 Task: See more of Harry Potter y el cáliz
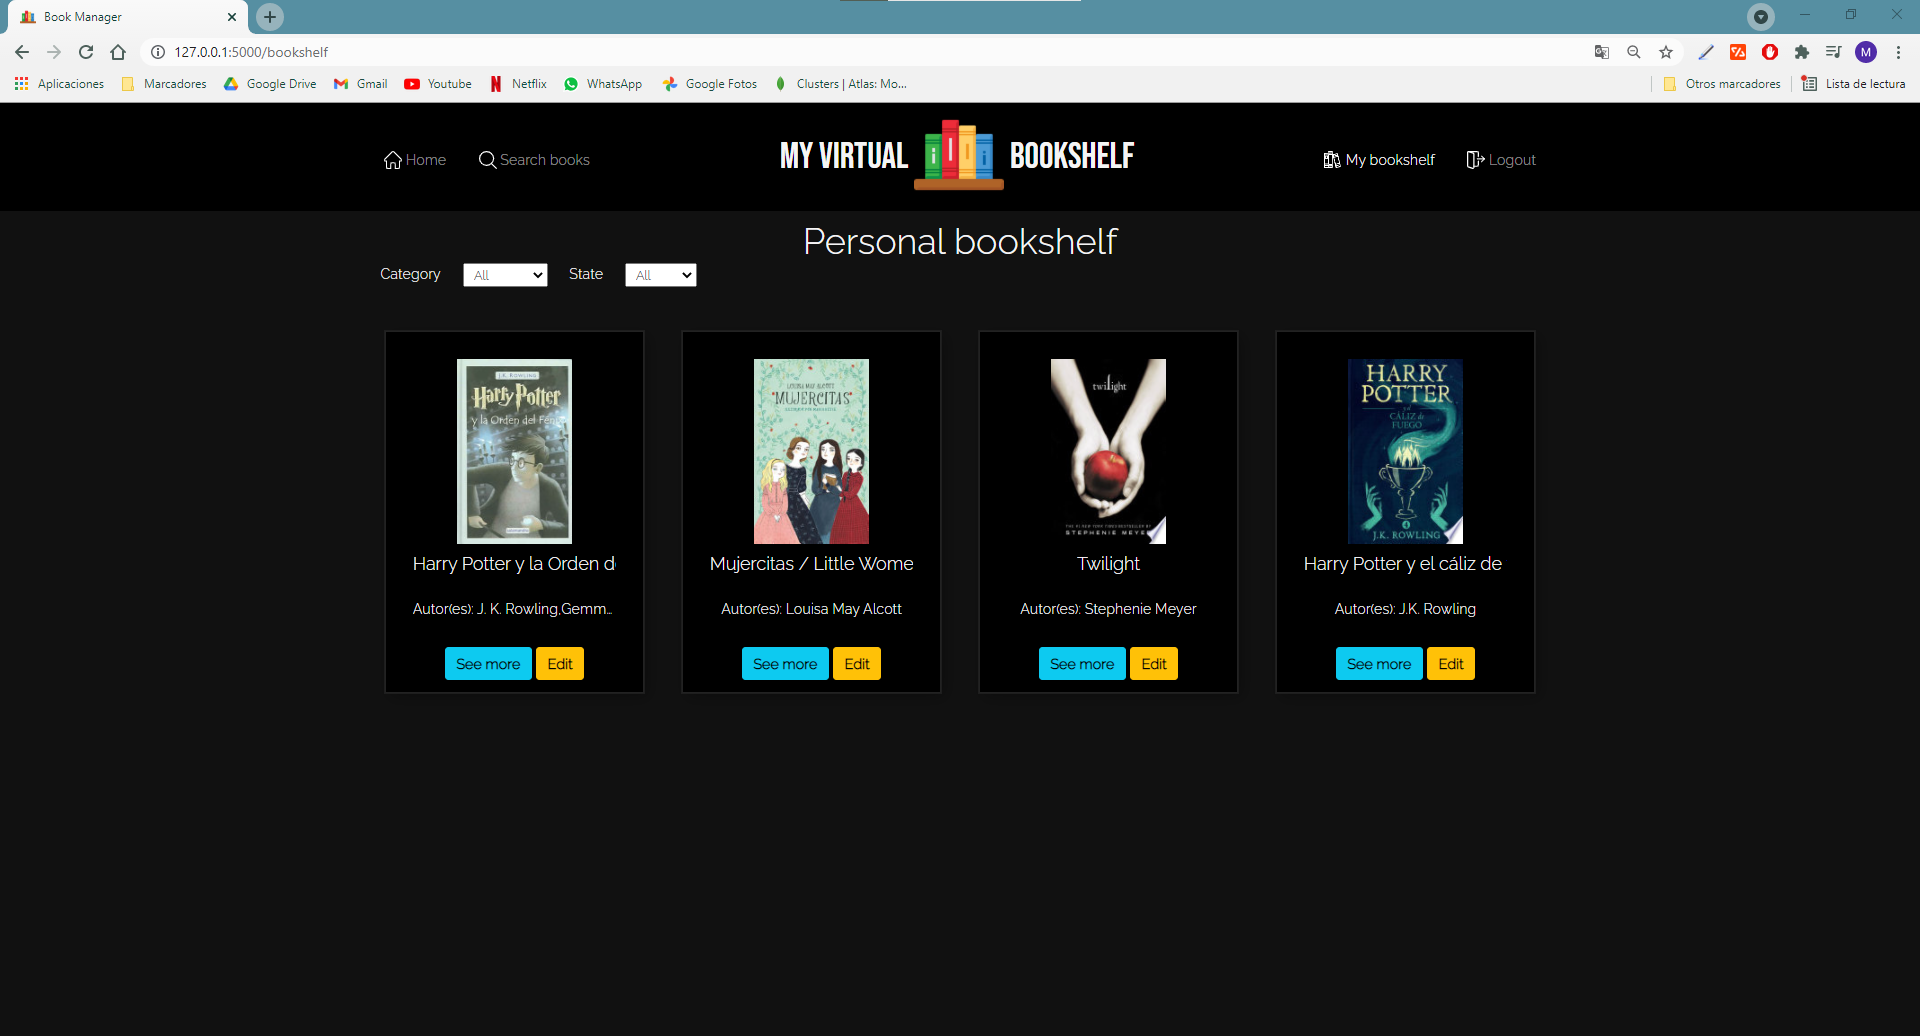pos(1379,664)
